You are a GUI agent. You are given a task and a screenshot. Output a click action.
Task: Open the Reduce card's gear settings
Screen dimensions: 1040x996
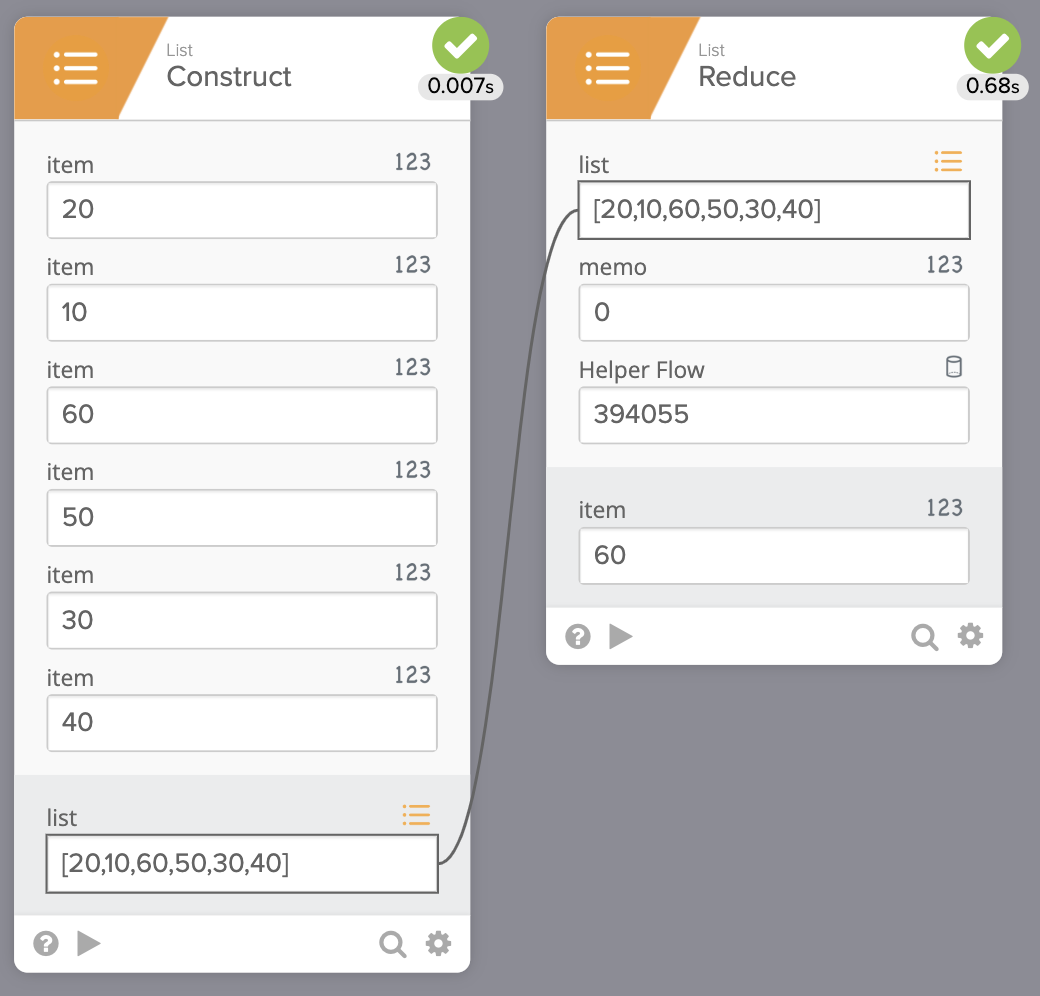tap(970, 636)
